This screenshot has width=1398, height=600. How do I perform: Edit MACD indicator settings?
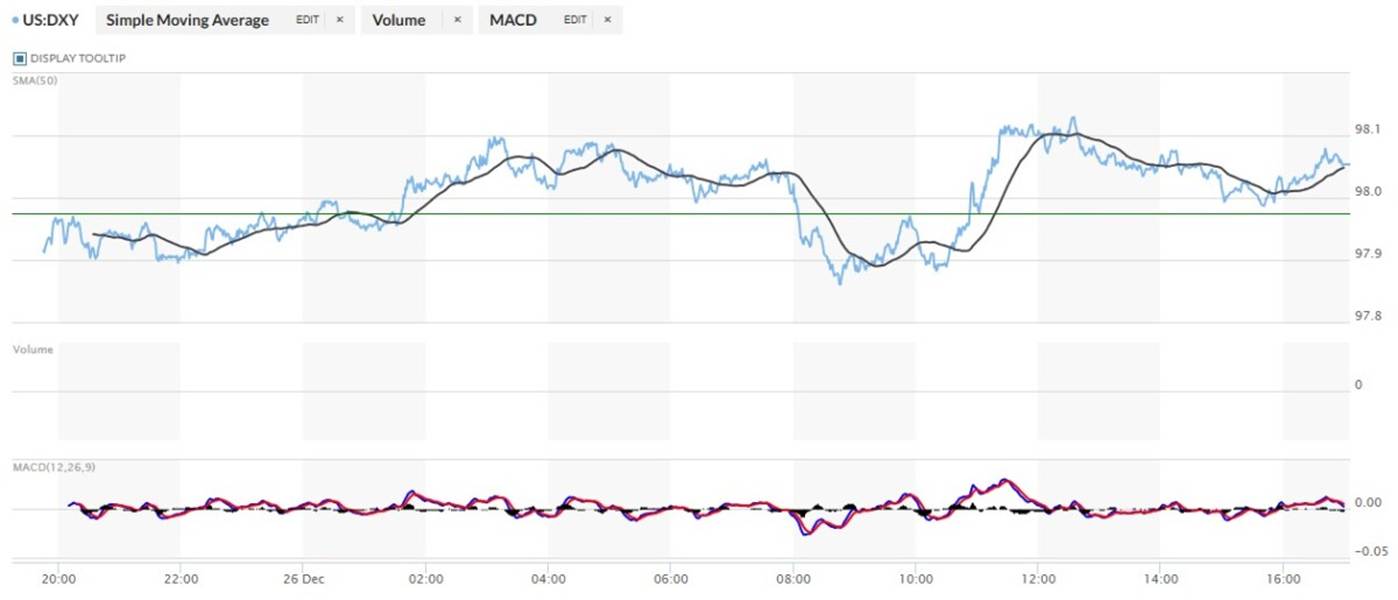pos(575,20)
